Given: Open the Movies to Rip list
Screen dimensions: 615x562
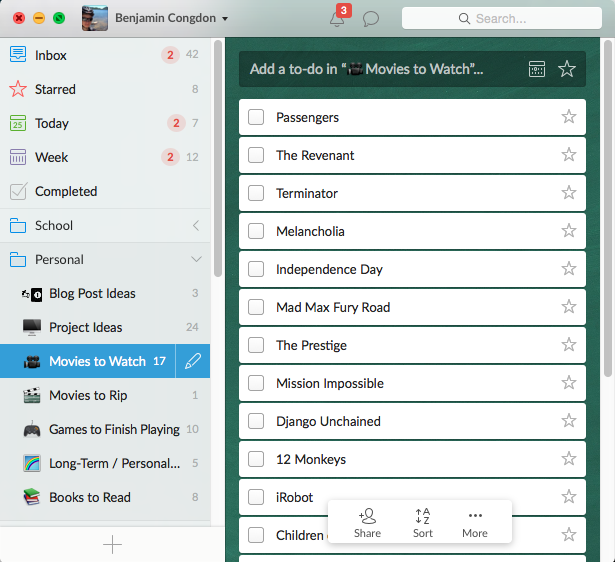Looking at the screenshot, I should point(105,395).
